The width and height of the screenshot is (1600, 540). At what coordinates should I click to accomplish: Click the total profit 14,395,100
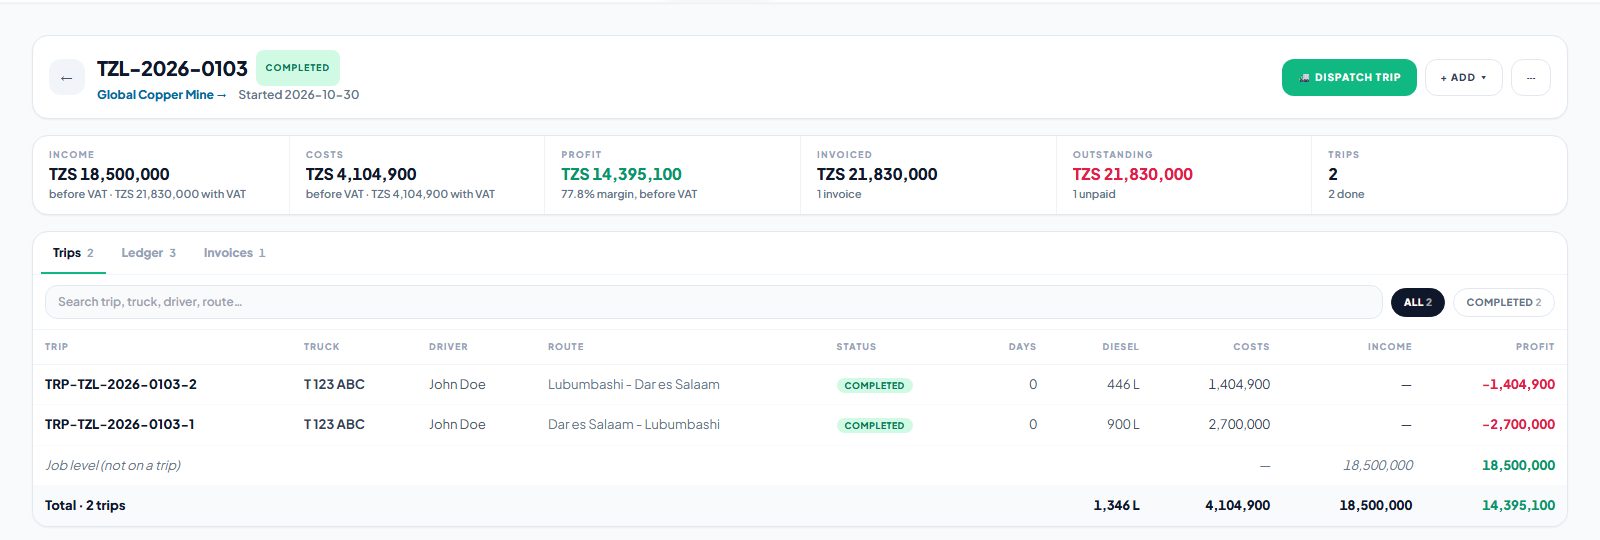1518,506
